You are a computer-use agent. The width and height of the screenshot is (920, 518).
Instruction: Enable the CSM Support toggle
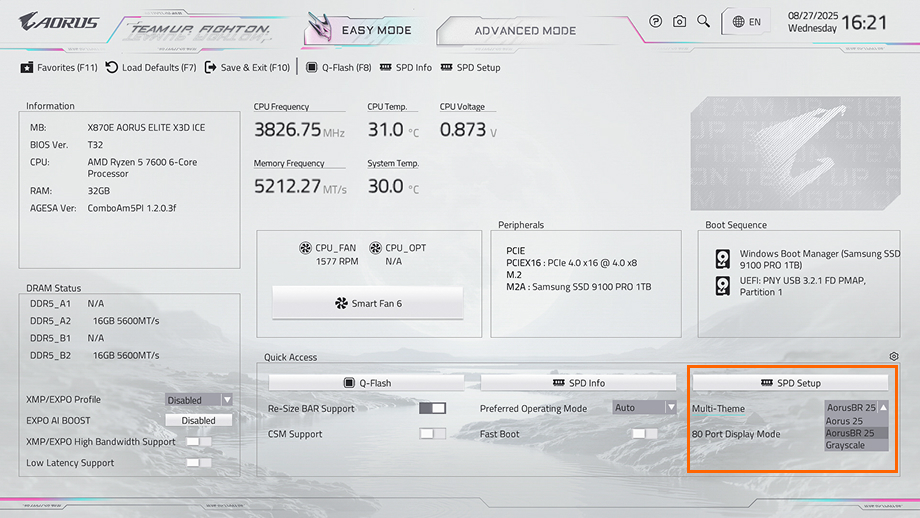432,434
